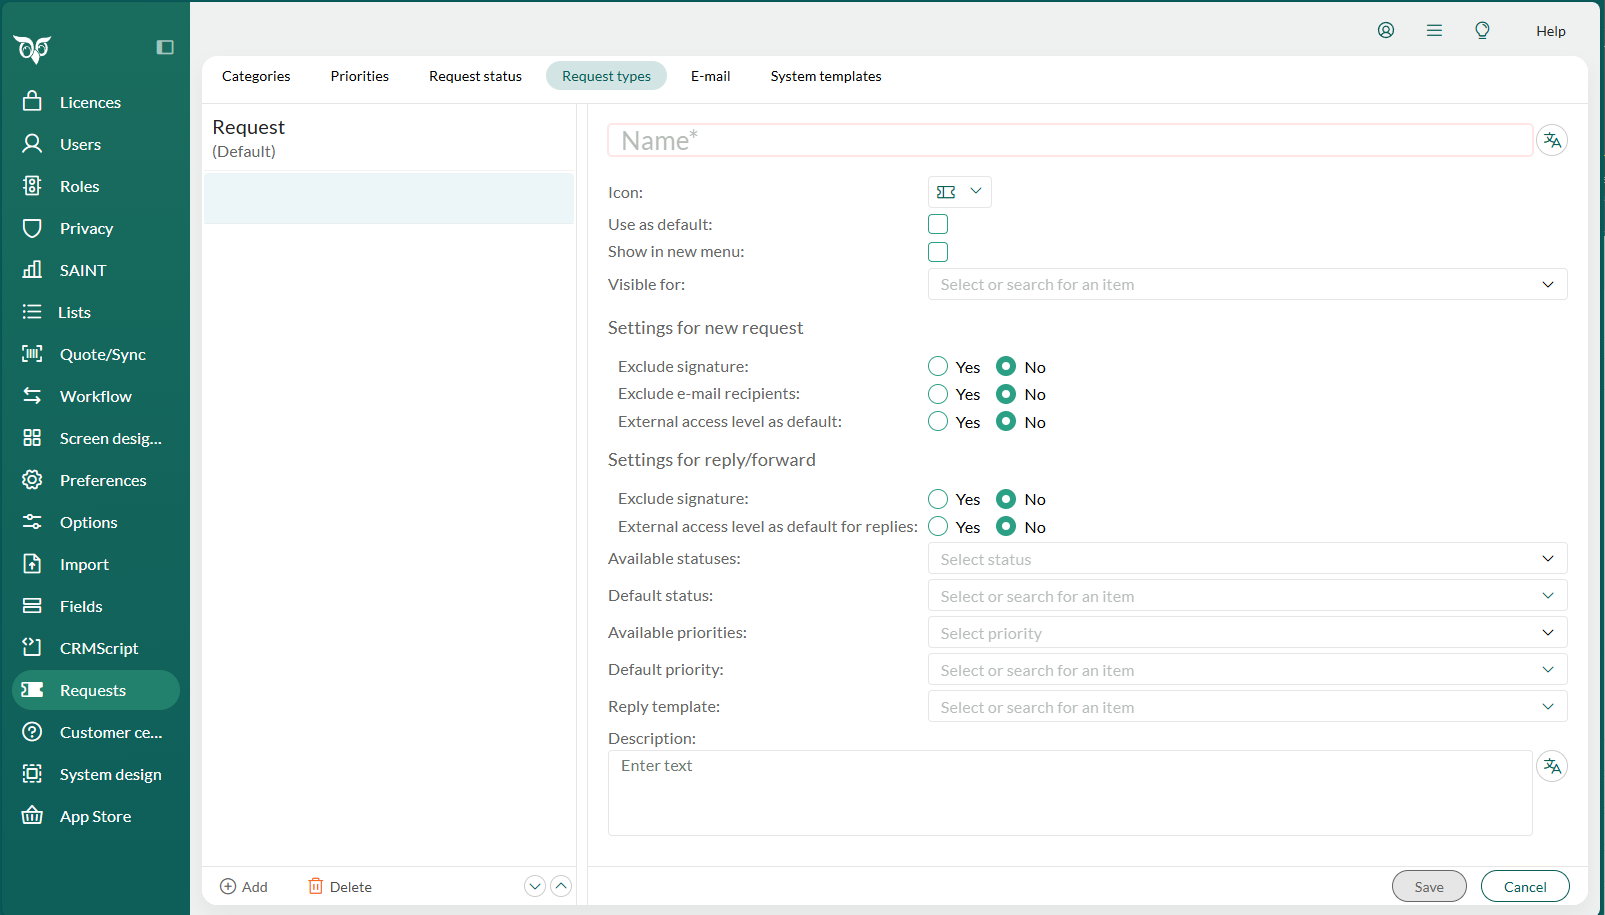Add a new request type
The image size is (1605, 915).
(244, 886)
